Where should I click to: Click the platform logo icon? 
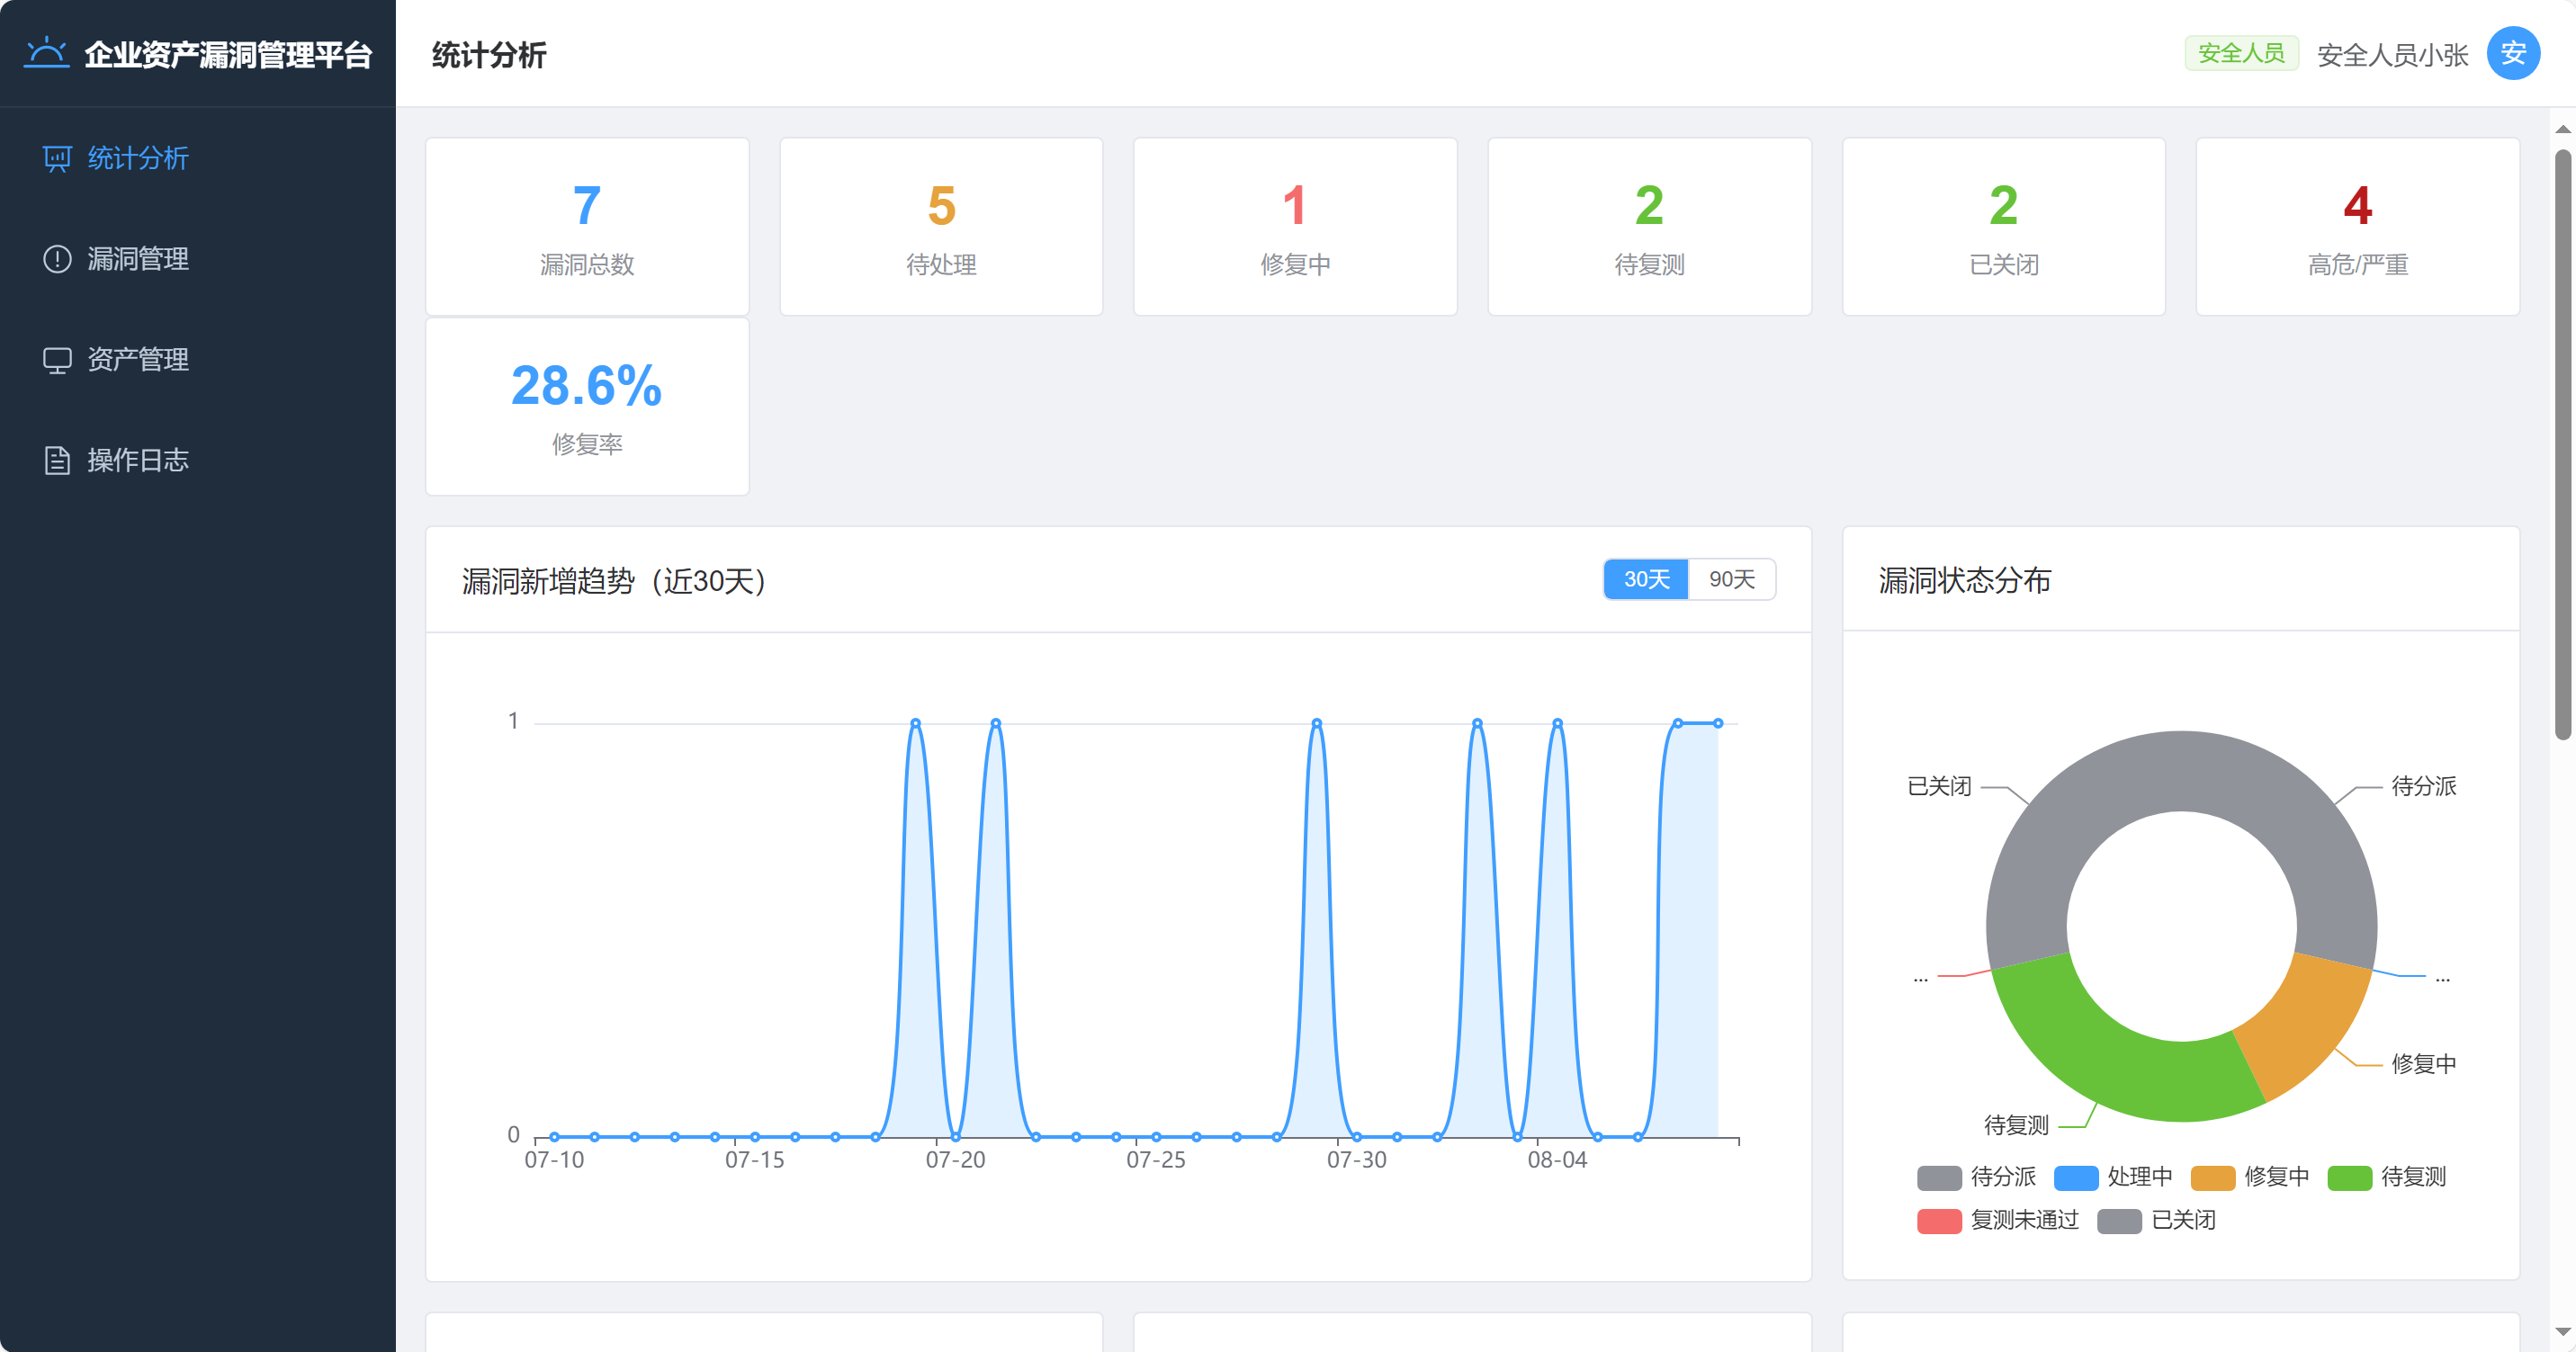point(46,53)
